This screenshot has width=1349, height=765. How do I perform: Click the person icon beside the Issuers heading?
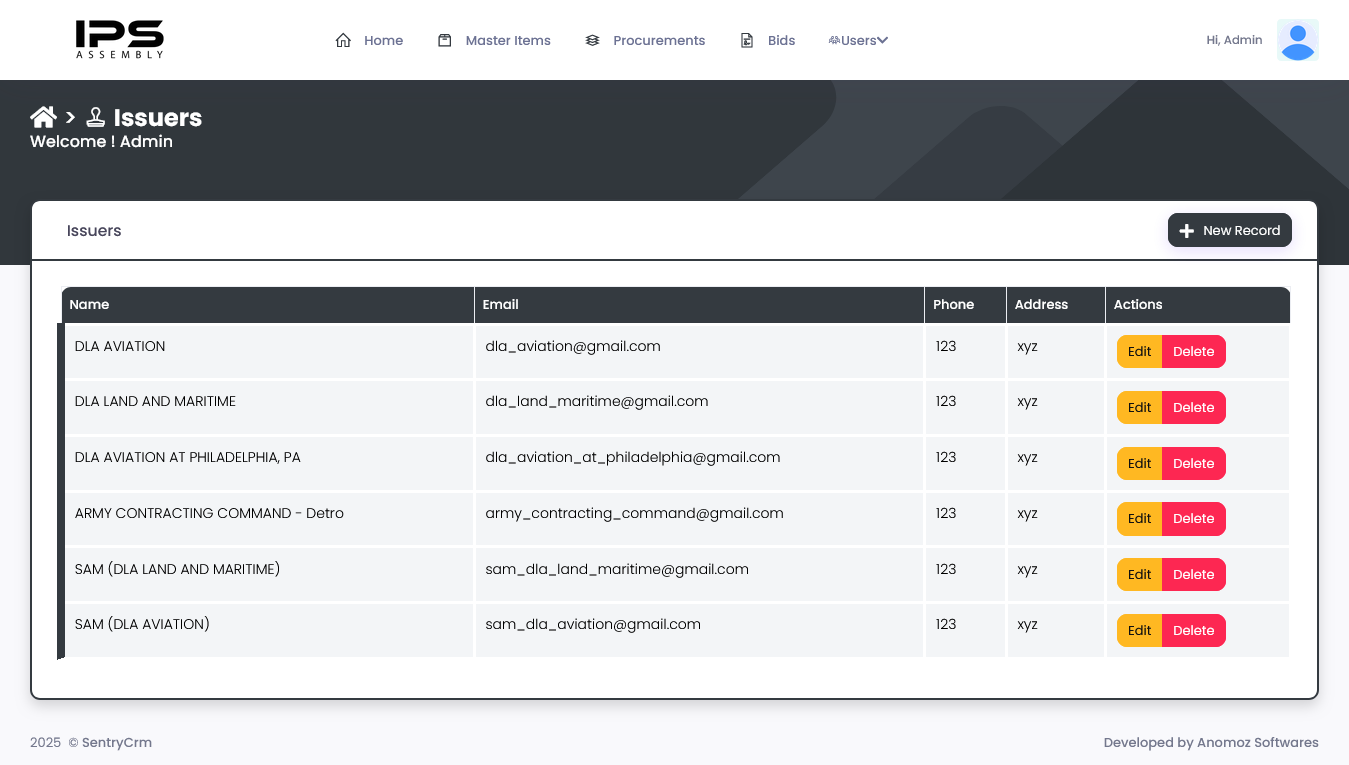click(95, 116)
